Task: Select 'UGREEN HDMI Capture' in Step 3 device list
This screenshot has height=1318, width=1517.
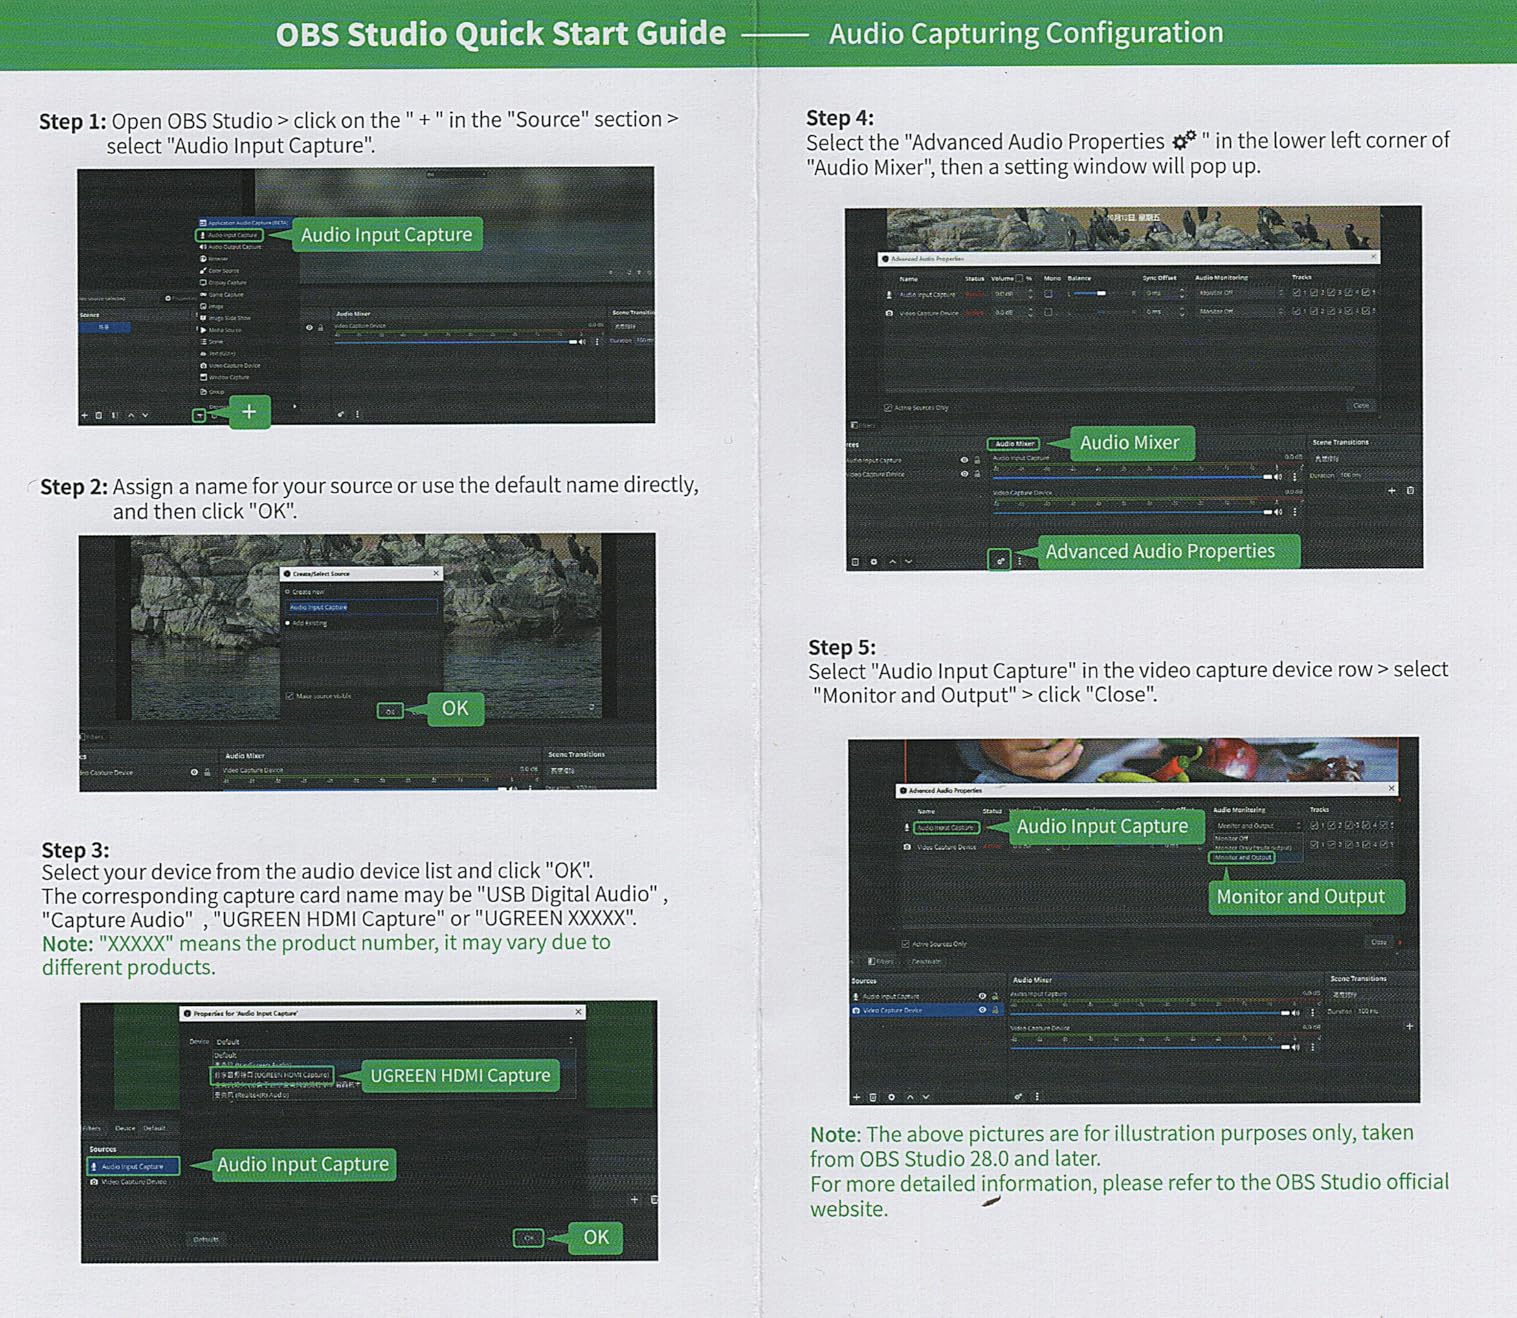Action: tap(271, 1075)
